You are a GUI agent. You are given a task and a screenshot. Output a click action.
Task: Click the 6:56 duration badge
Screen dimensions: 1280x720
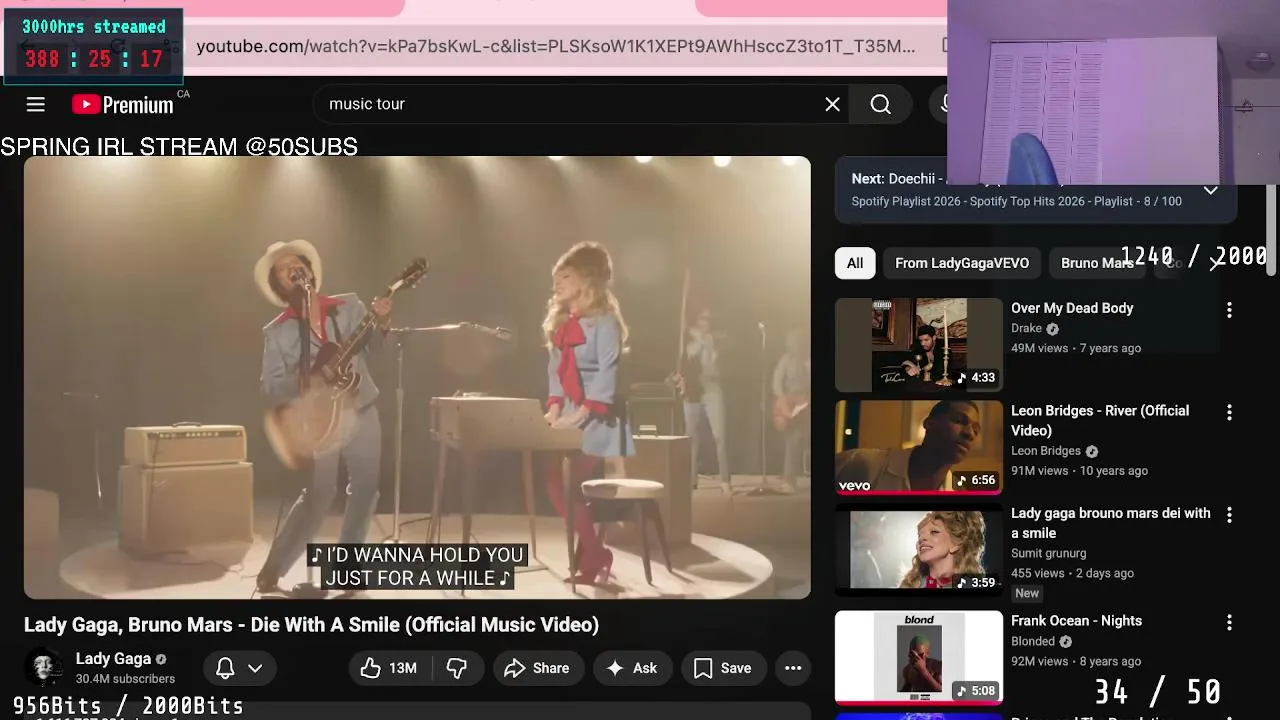[976, 480]
